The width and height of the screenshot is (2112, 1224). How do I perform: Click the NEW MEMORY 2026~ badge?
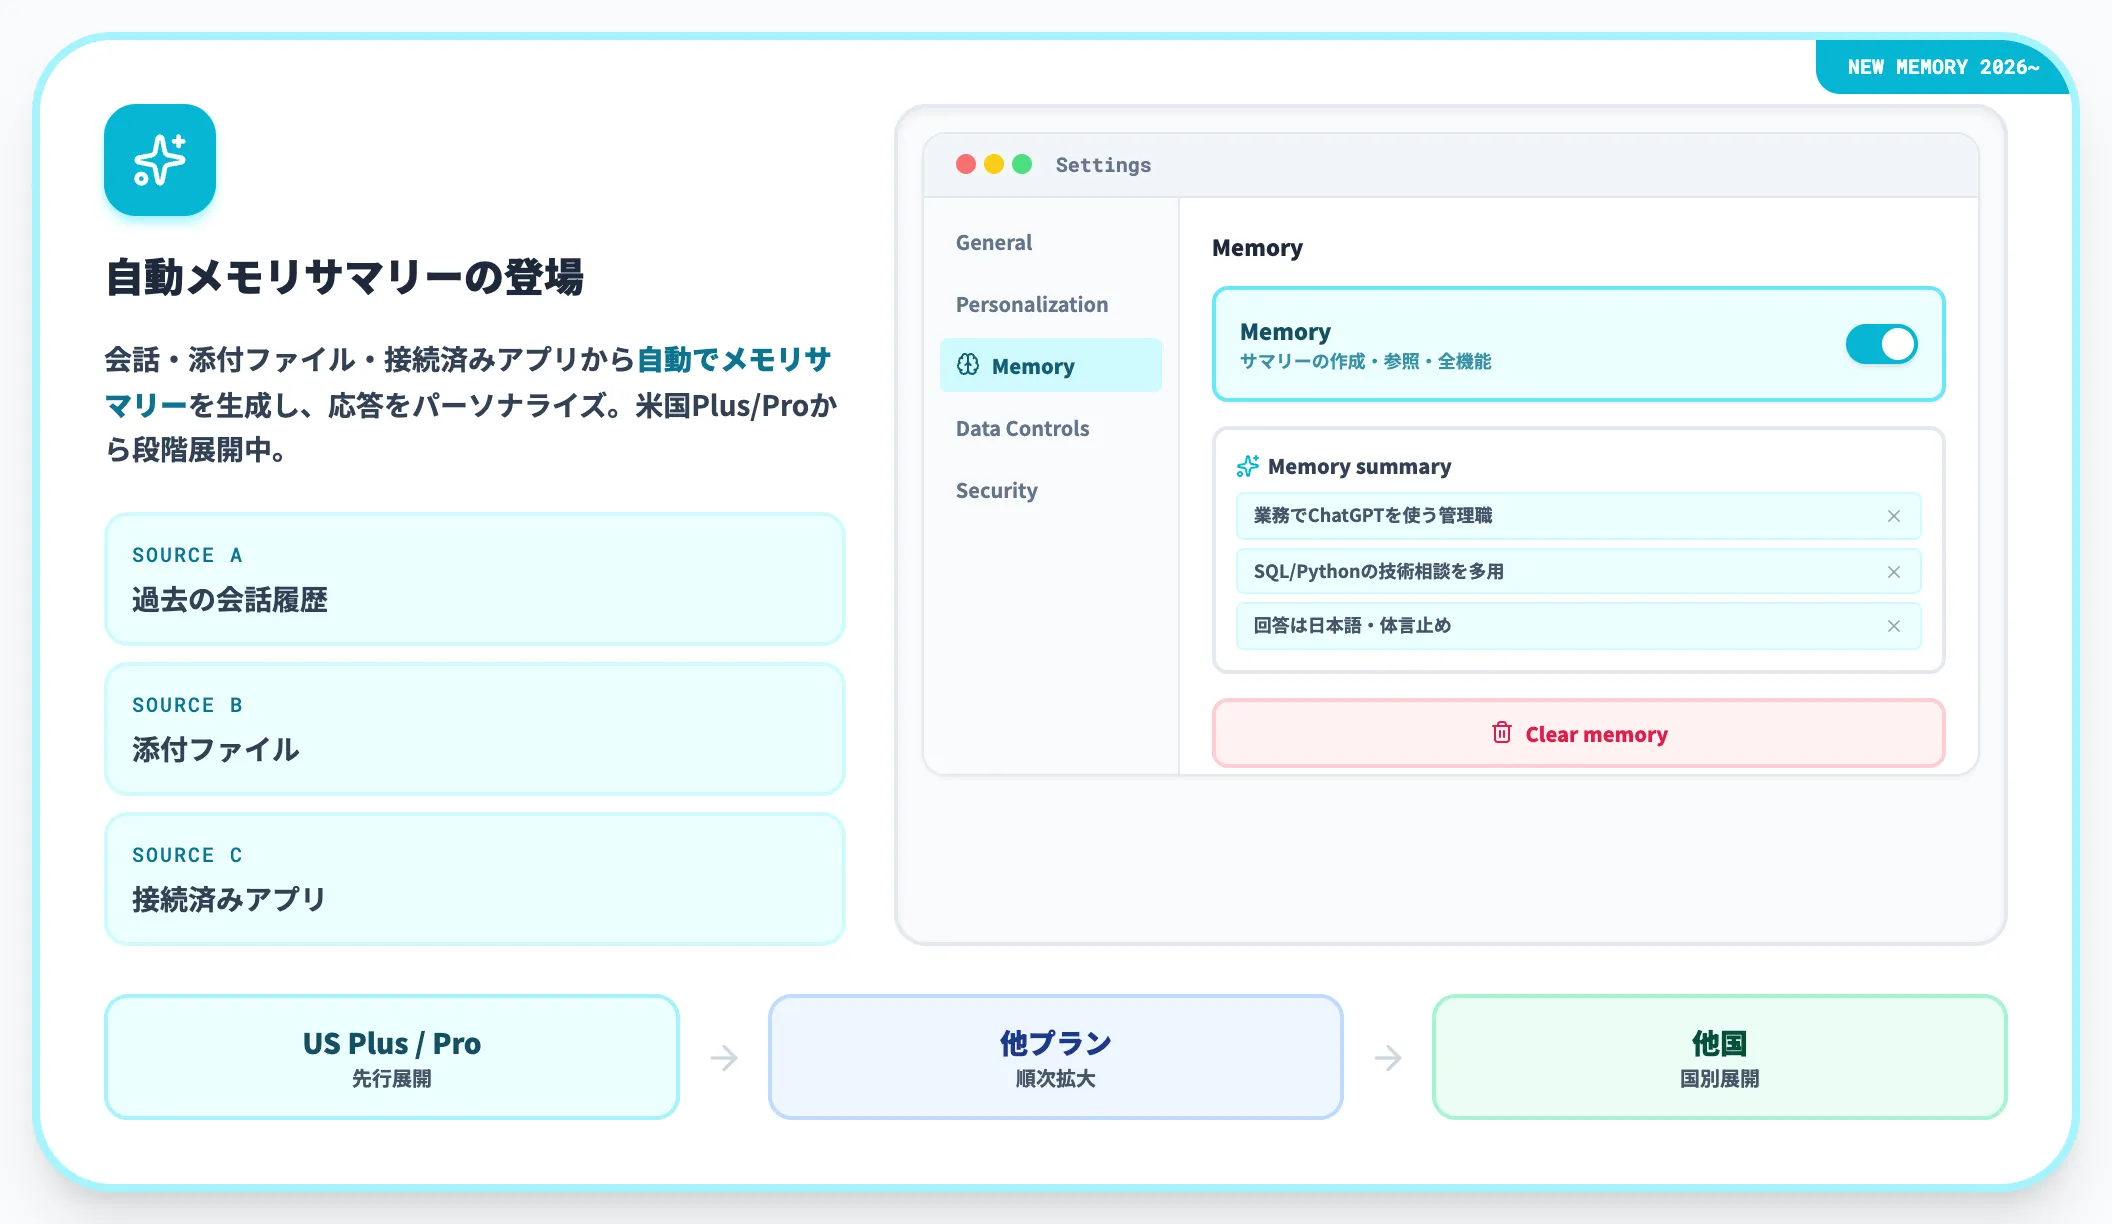point(1943,67)
